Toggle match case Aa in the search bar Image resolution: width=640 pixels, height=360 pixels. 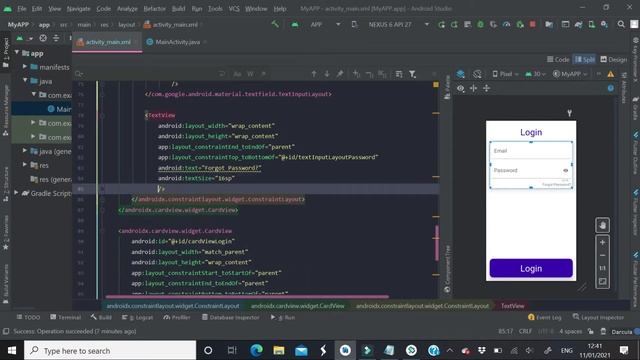click(237, 74)
